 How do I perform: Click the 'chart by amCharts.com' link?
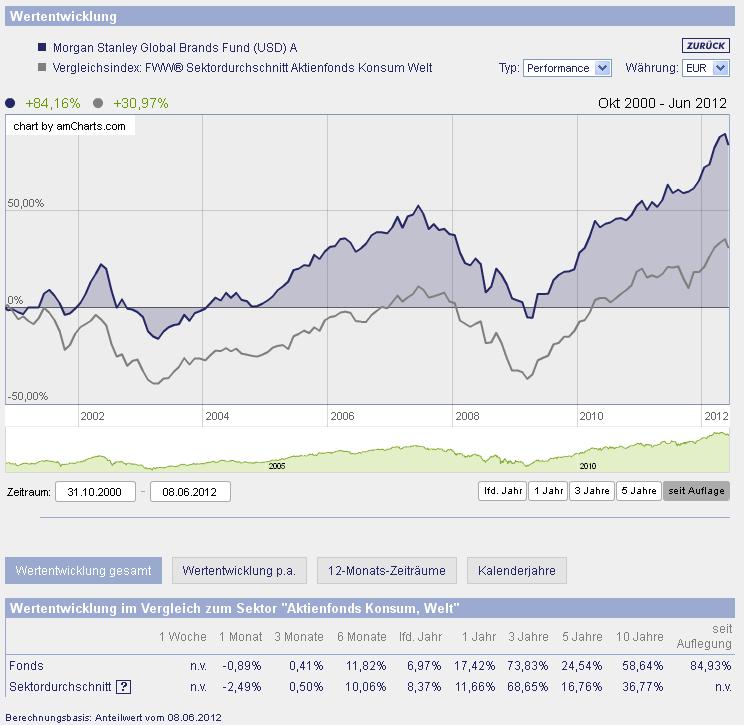[x=70, y=126]
